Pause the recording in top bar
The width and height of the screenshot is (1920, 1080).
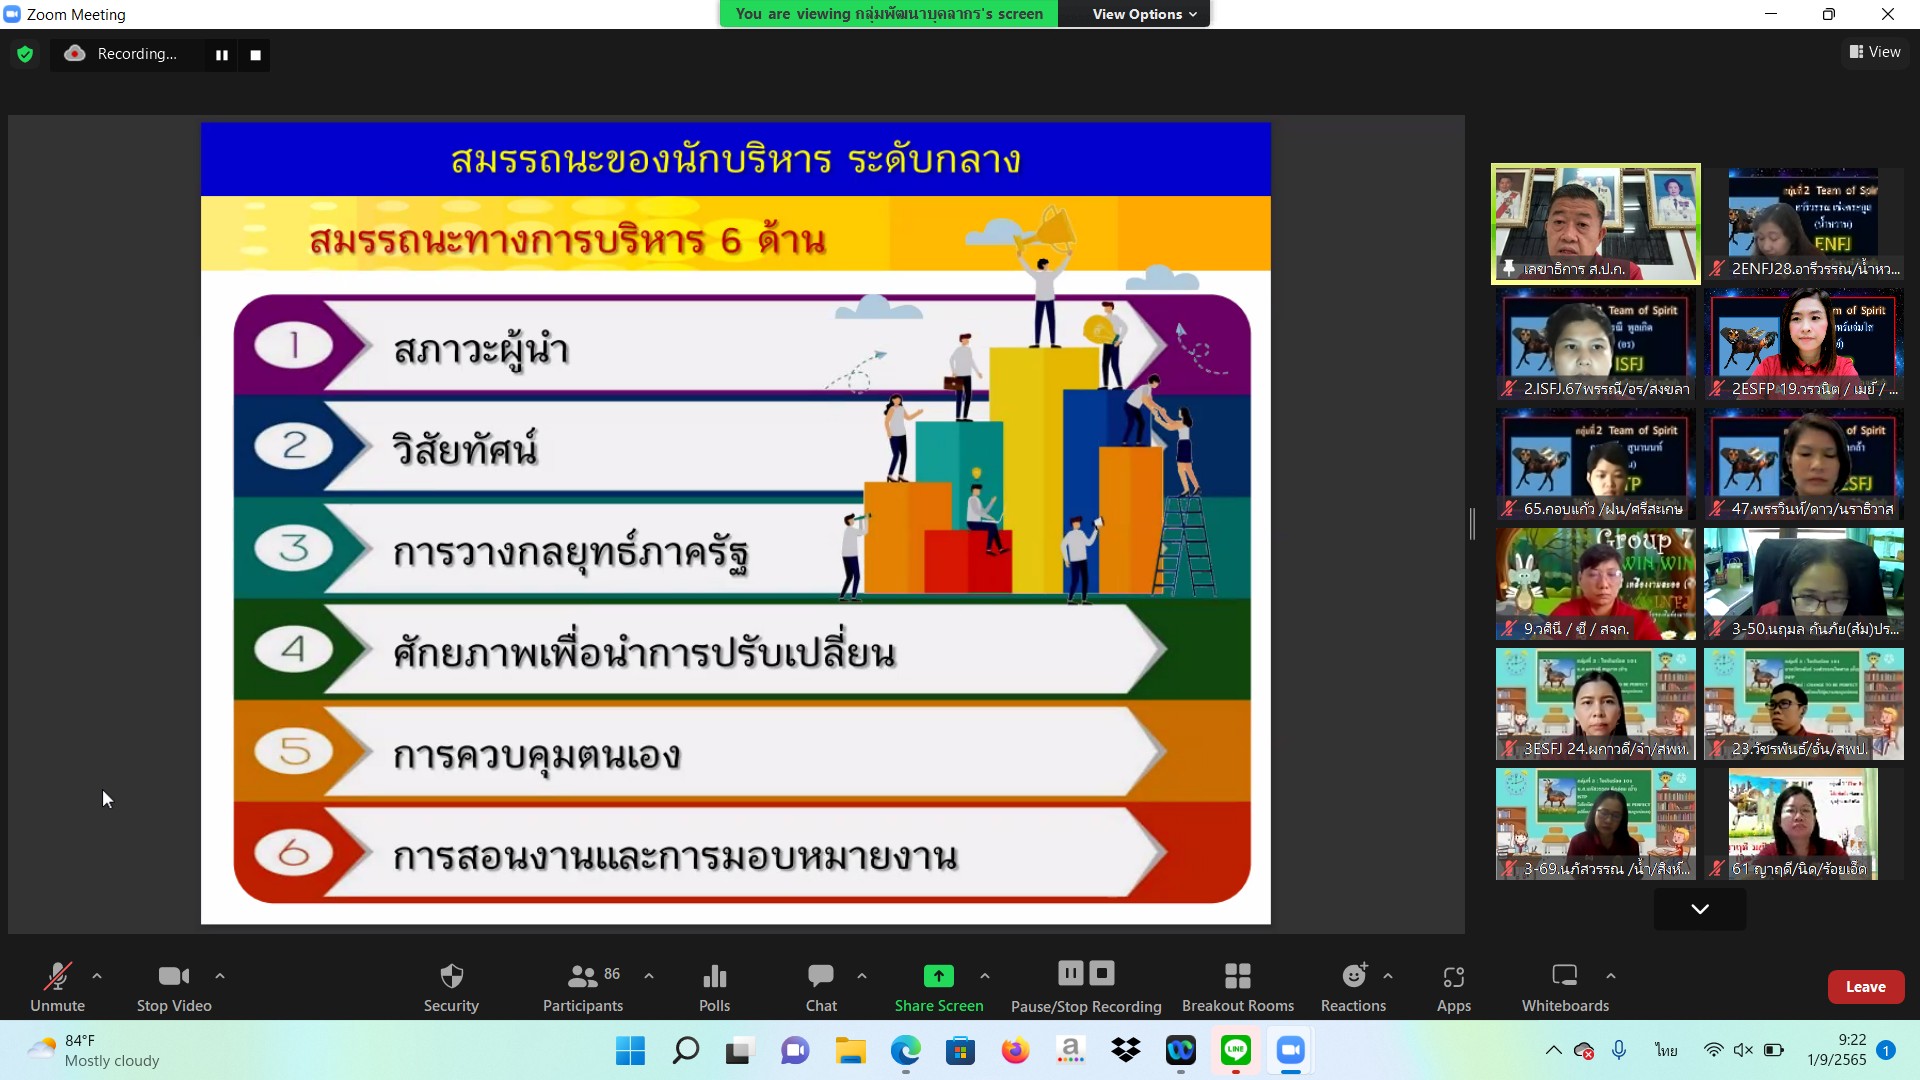click(x=222, y=55)
